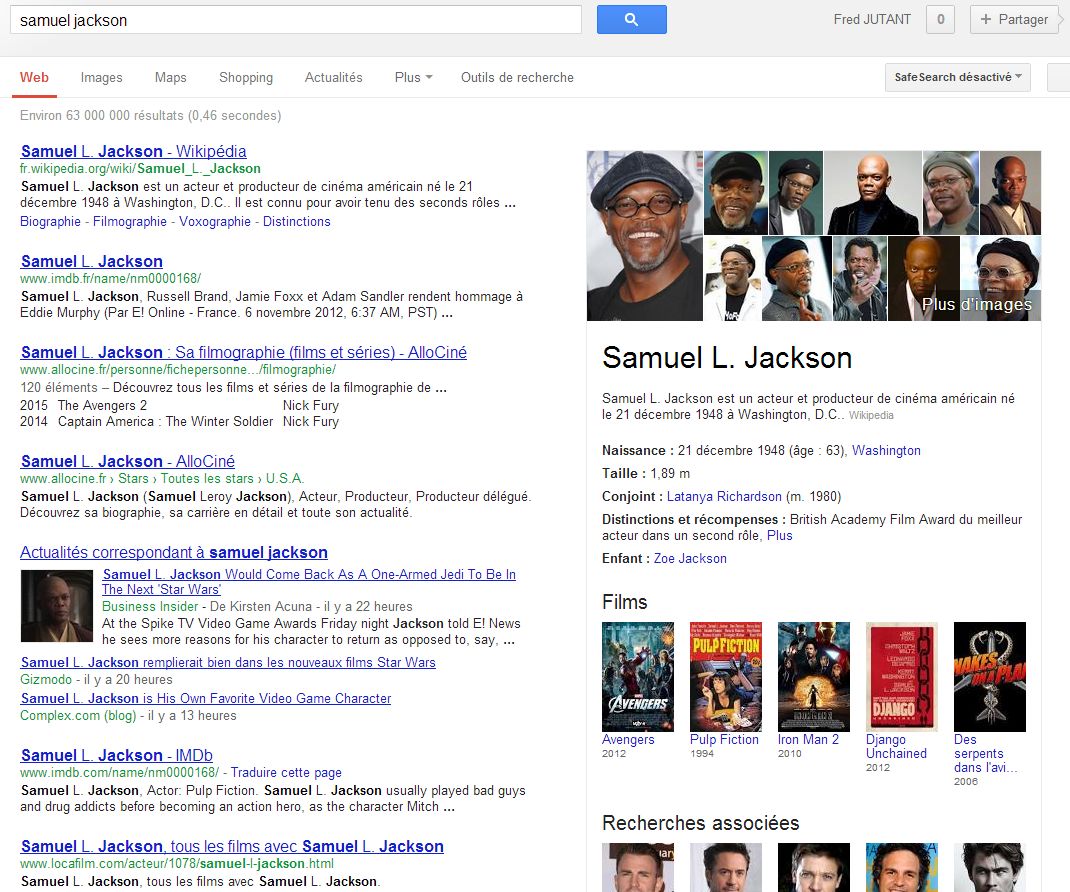Viewport: 1070px width, 892px height.
Task: Open Des serpents dans l'avi… title link
Action: pos(986,753)
